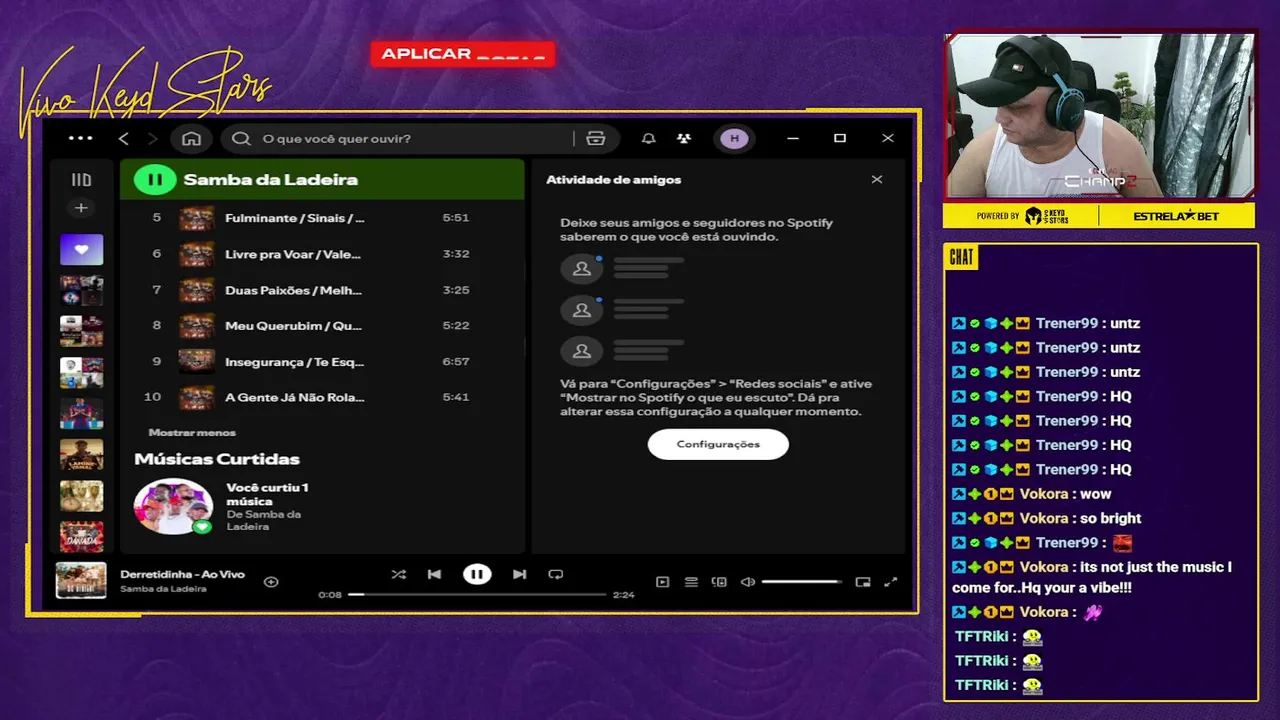
Task: Click the CHAT header label
Action: (x=961, y=258)
